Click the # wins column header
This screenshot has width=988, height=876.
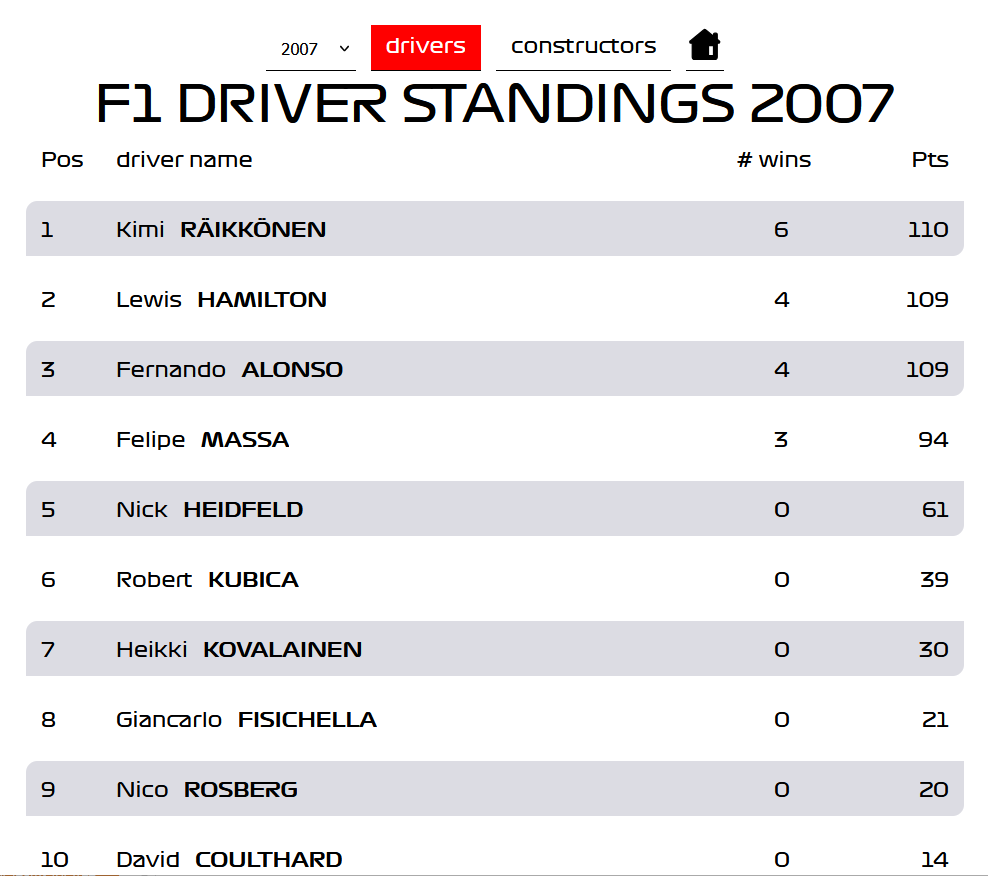point(774,160)
